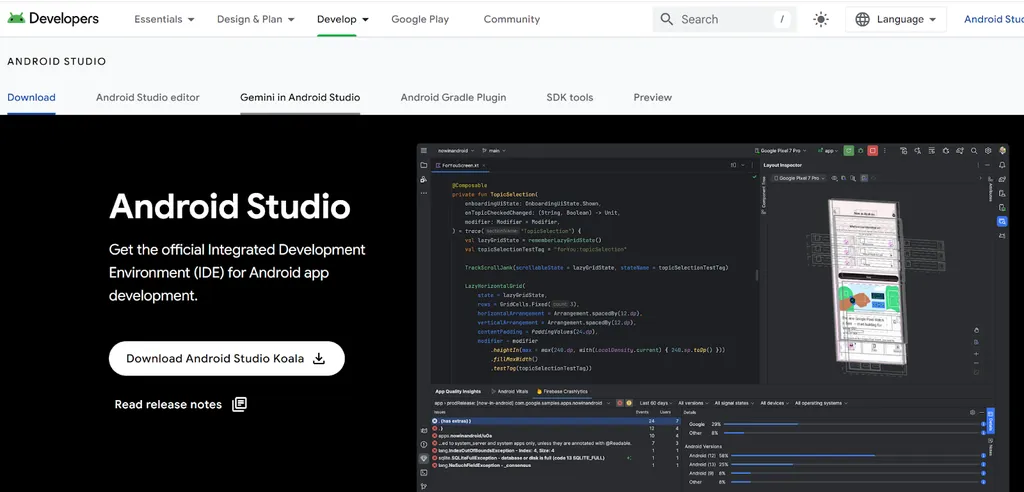The width and height of the screenshot is (1024, 492).
Task: Open the Google Pixel 7 Pro device dropdown in IDE toolbar
Action: coord(780,150)
